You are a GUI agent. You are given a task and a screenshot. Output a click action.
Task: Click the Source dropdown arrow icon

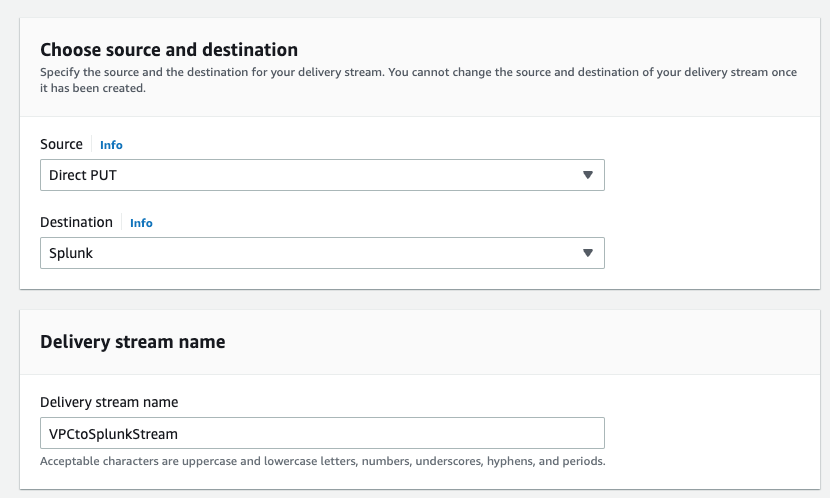click(588, 175)
